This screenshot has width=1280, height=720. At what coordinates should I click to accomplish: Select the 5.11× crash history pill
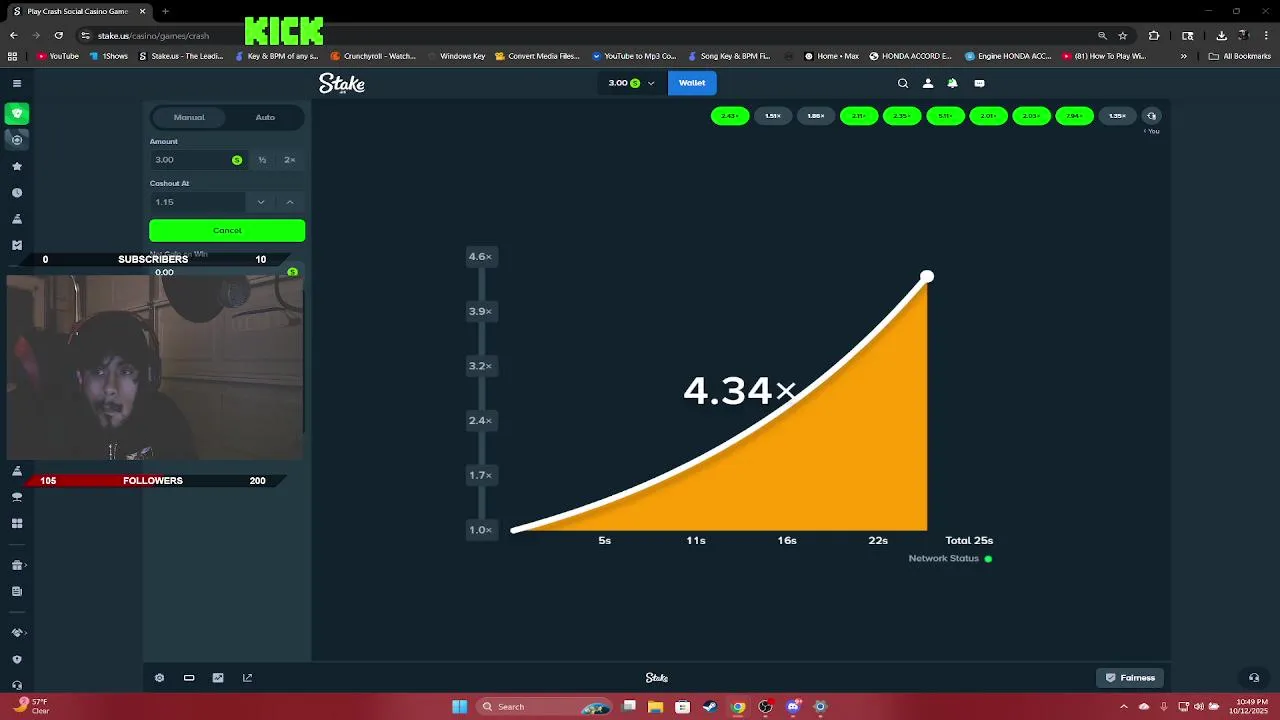(945, 116)
